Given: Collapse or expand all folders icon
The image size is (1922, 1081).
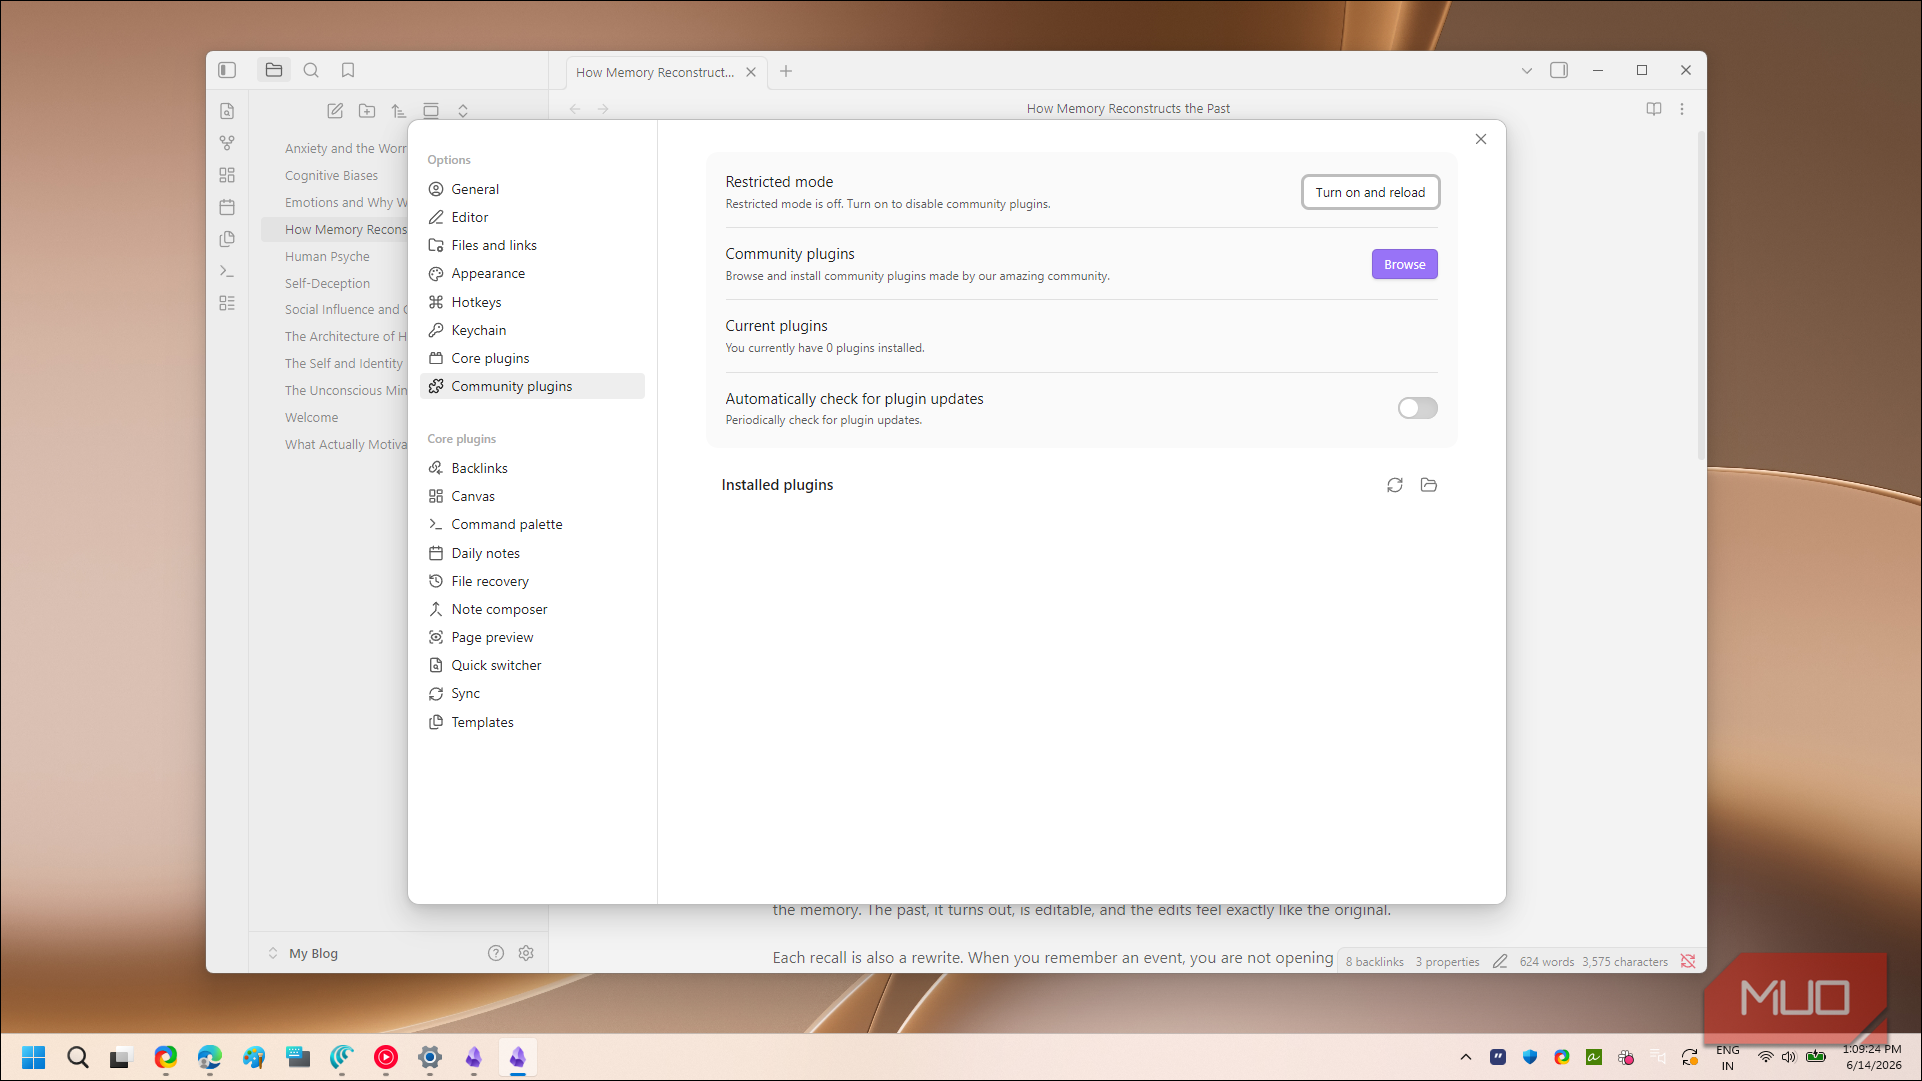Looking at the screenshot, I should pyautogui.click(x=463, y=111).
